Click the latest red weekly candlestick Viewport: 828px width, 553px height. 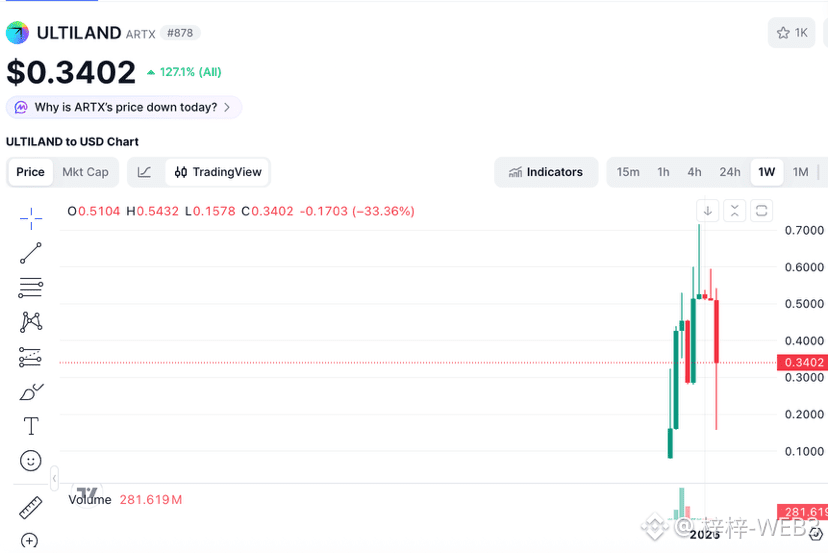click(717, 331)
